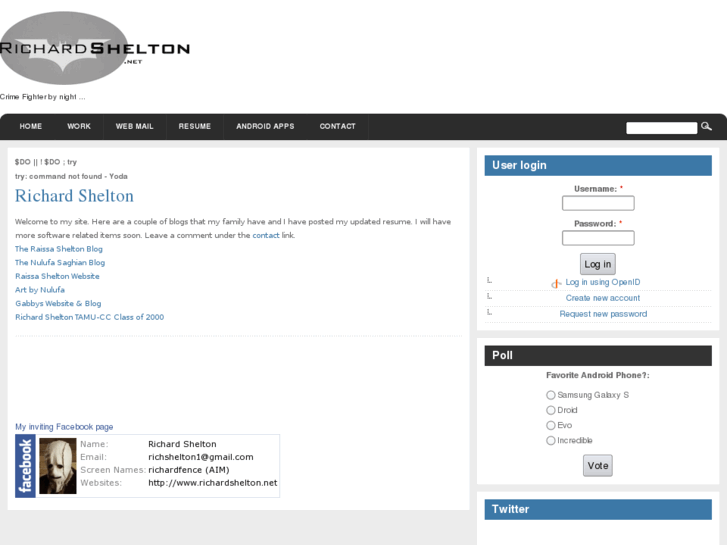Click the search magnifier icon
Screen dimensions: 727x545
pos(706,126)
